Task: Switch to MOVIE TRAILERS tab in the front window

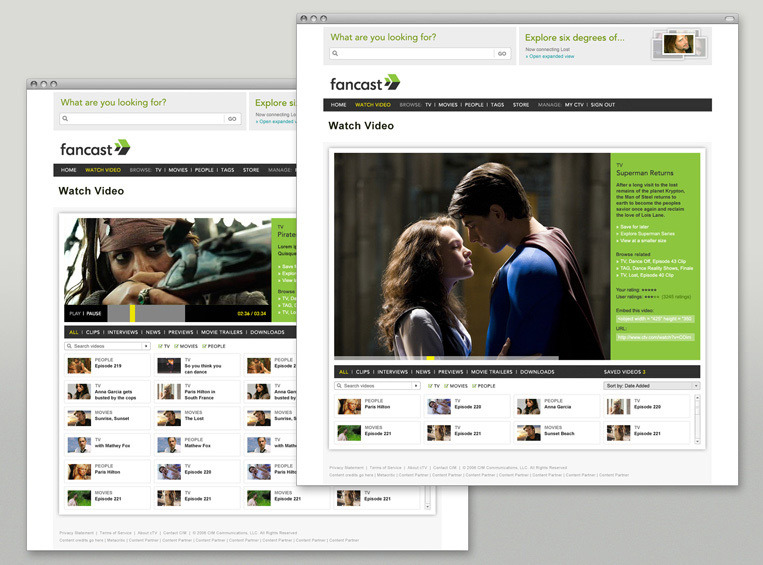Action: pyautogui.click(x=492, y=372)
